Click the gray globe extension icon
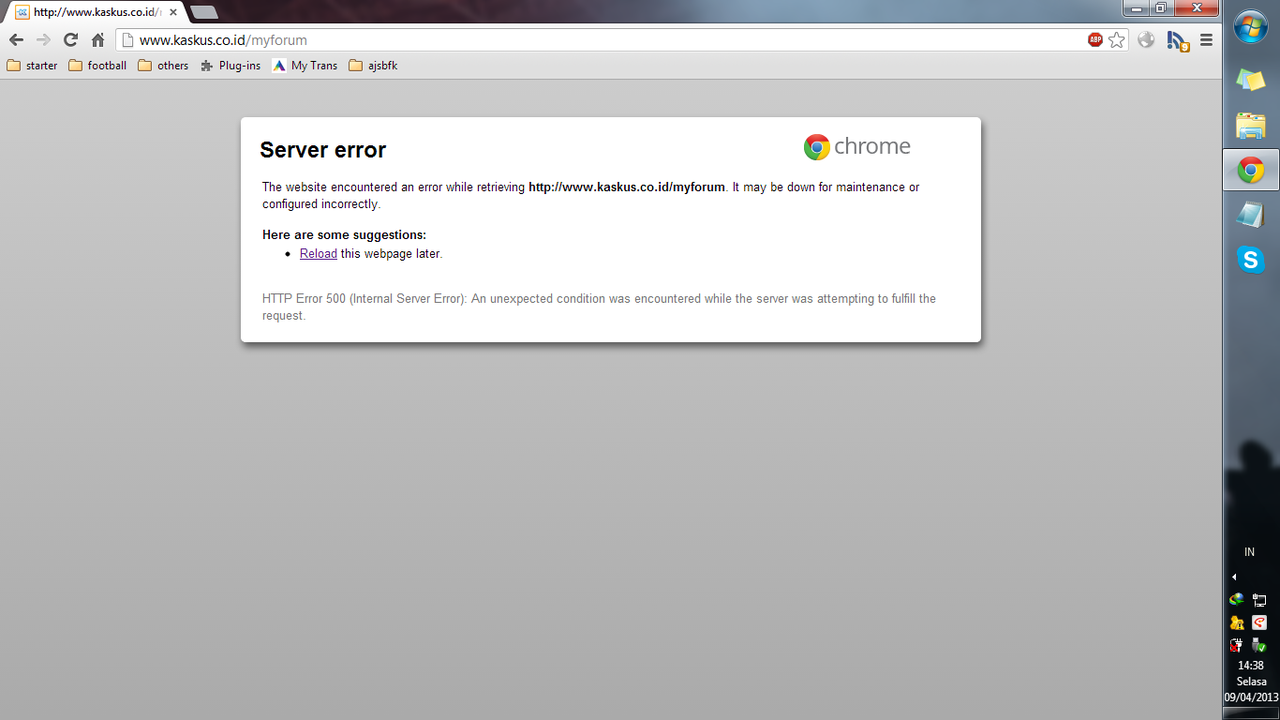 1146,40
